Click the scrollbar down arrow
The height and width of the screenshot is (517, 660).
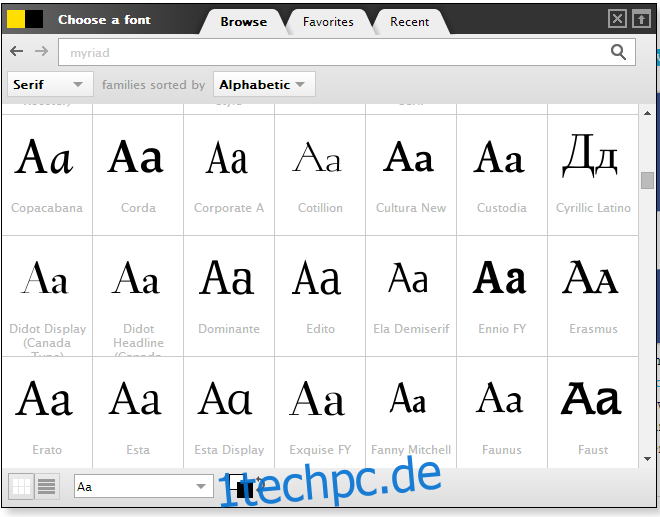click(647, 459)
